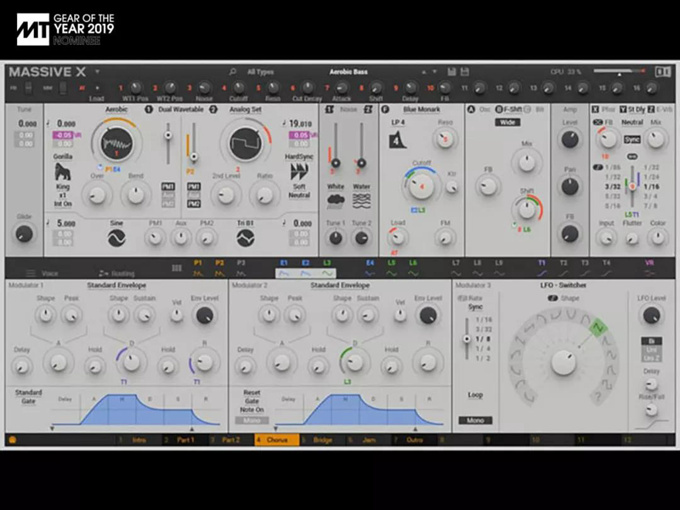Screen dimensions: 680x510
Task: Click the Chorus snapshot button
Action: (x=277, y=440)
